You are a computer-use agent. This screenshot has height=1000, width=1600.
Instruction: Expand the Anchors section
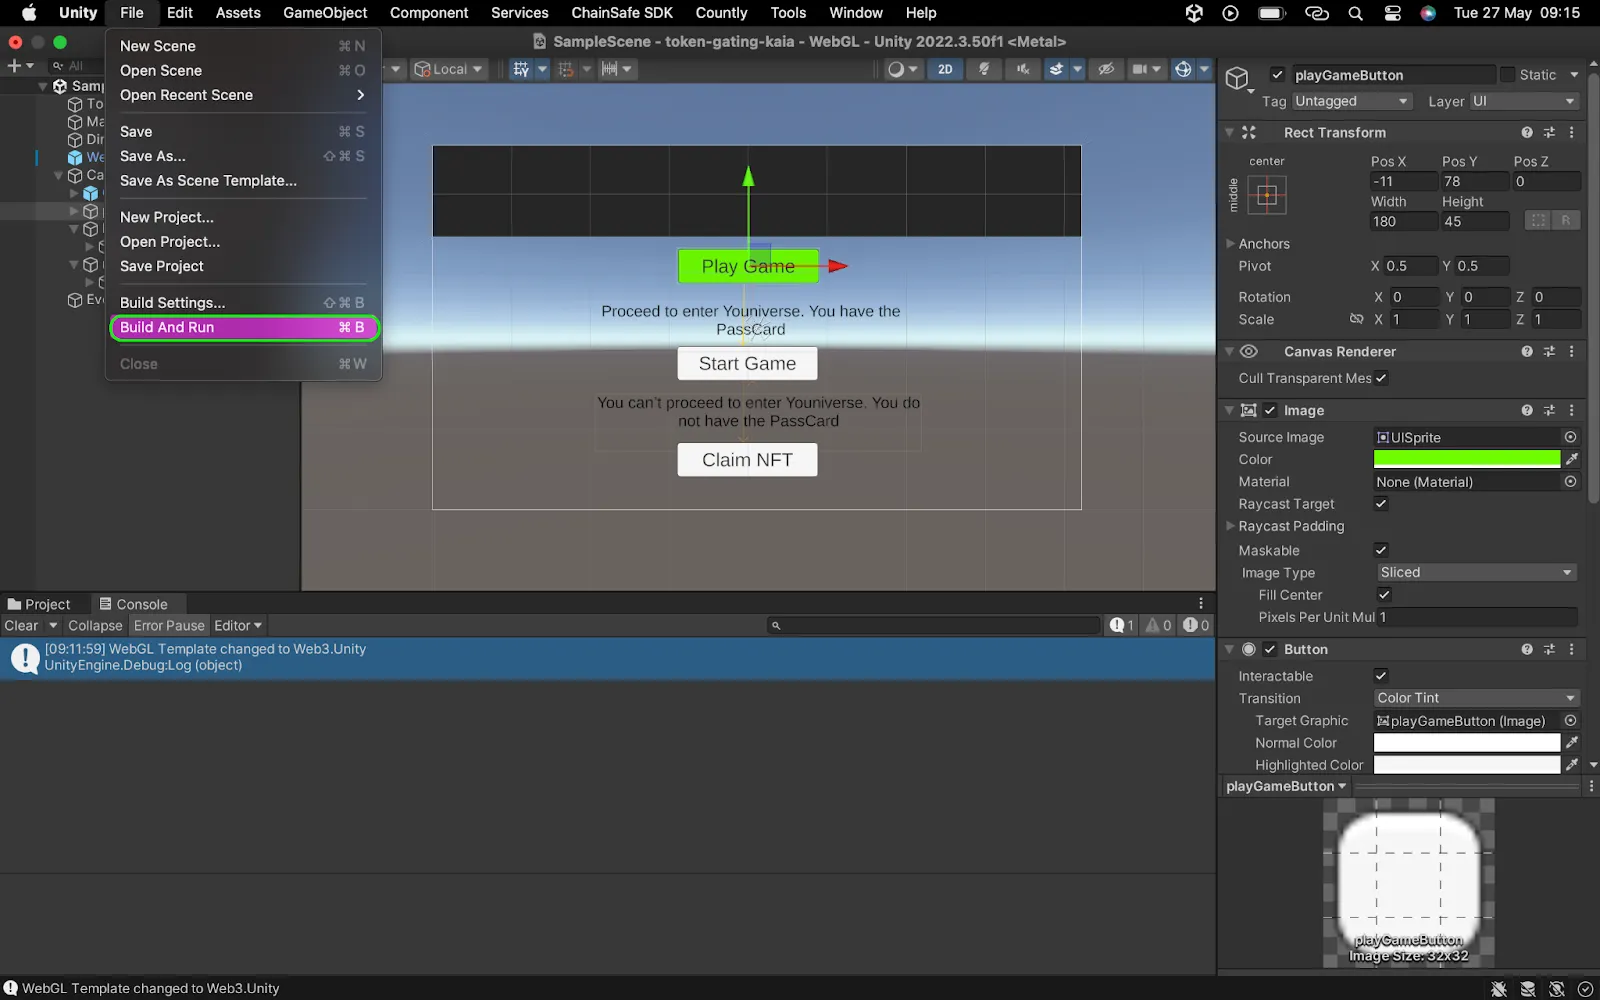coord(1231,243)
